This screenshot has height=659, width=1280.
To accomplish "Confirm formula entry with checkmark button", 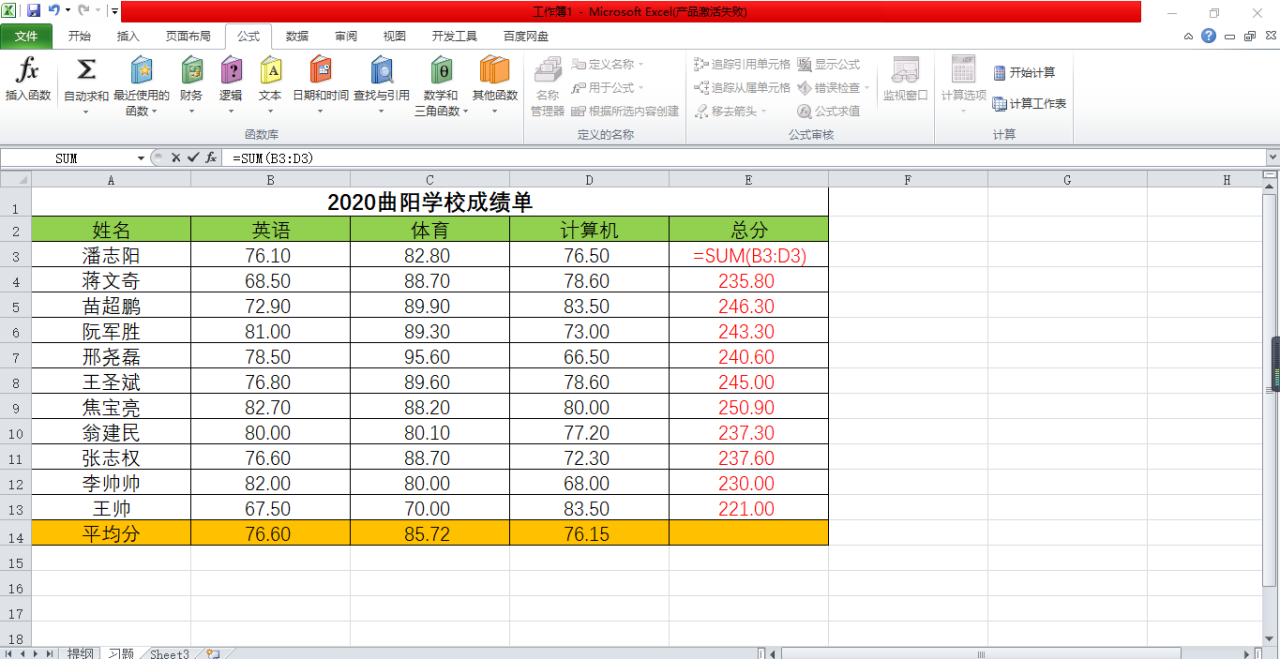I will (193, 158).
